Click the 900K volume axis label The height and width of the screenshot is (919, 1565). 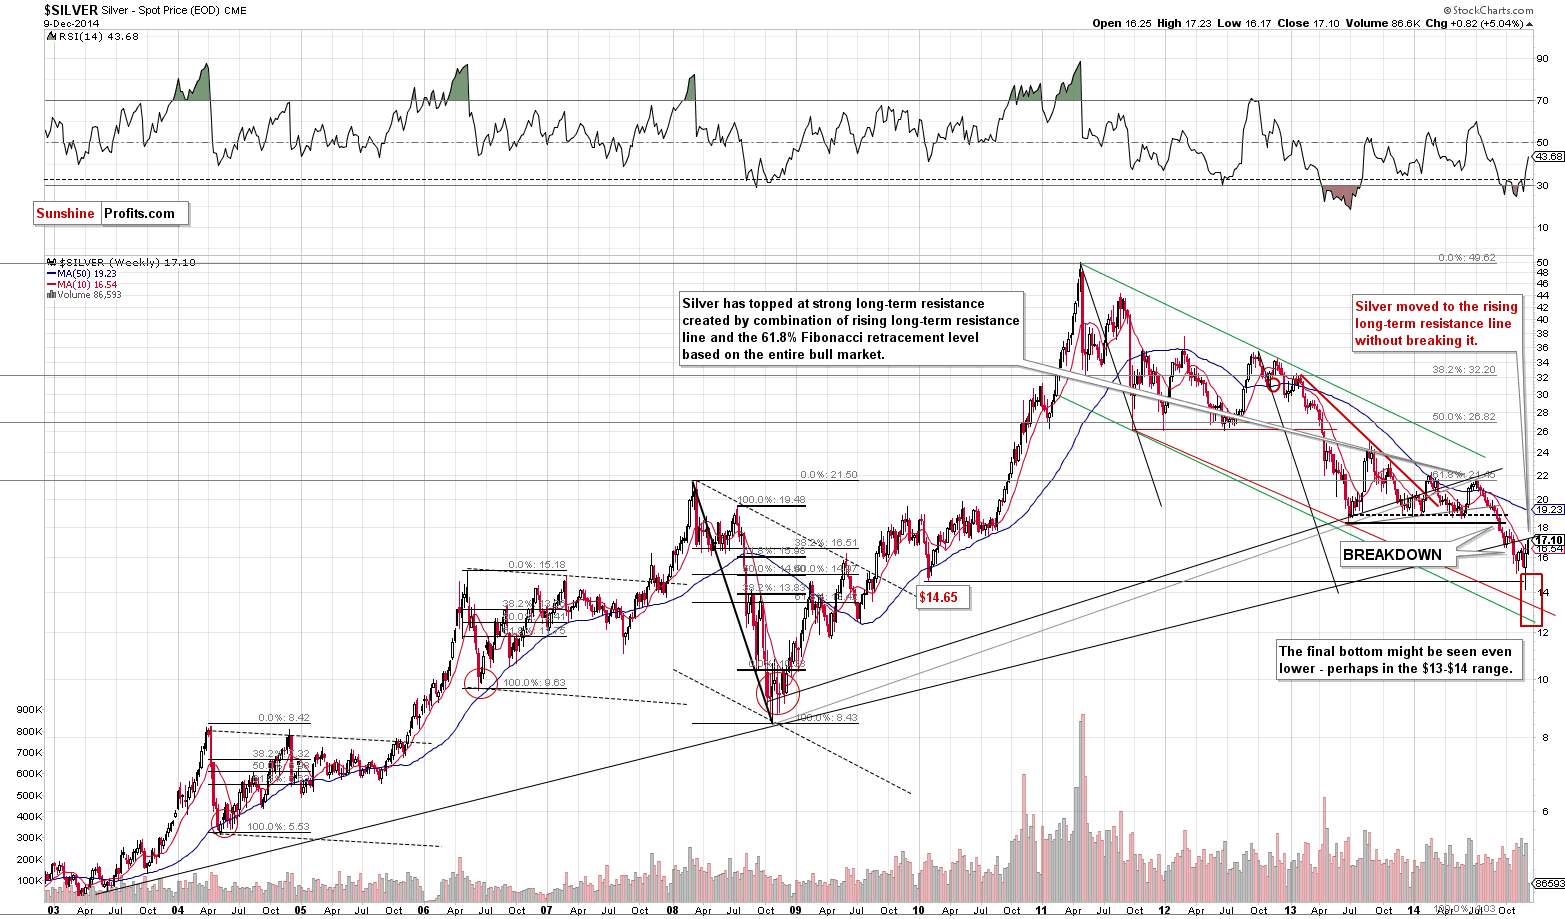(30, 709)
